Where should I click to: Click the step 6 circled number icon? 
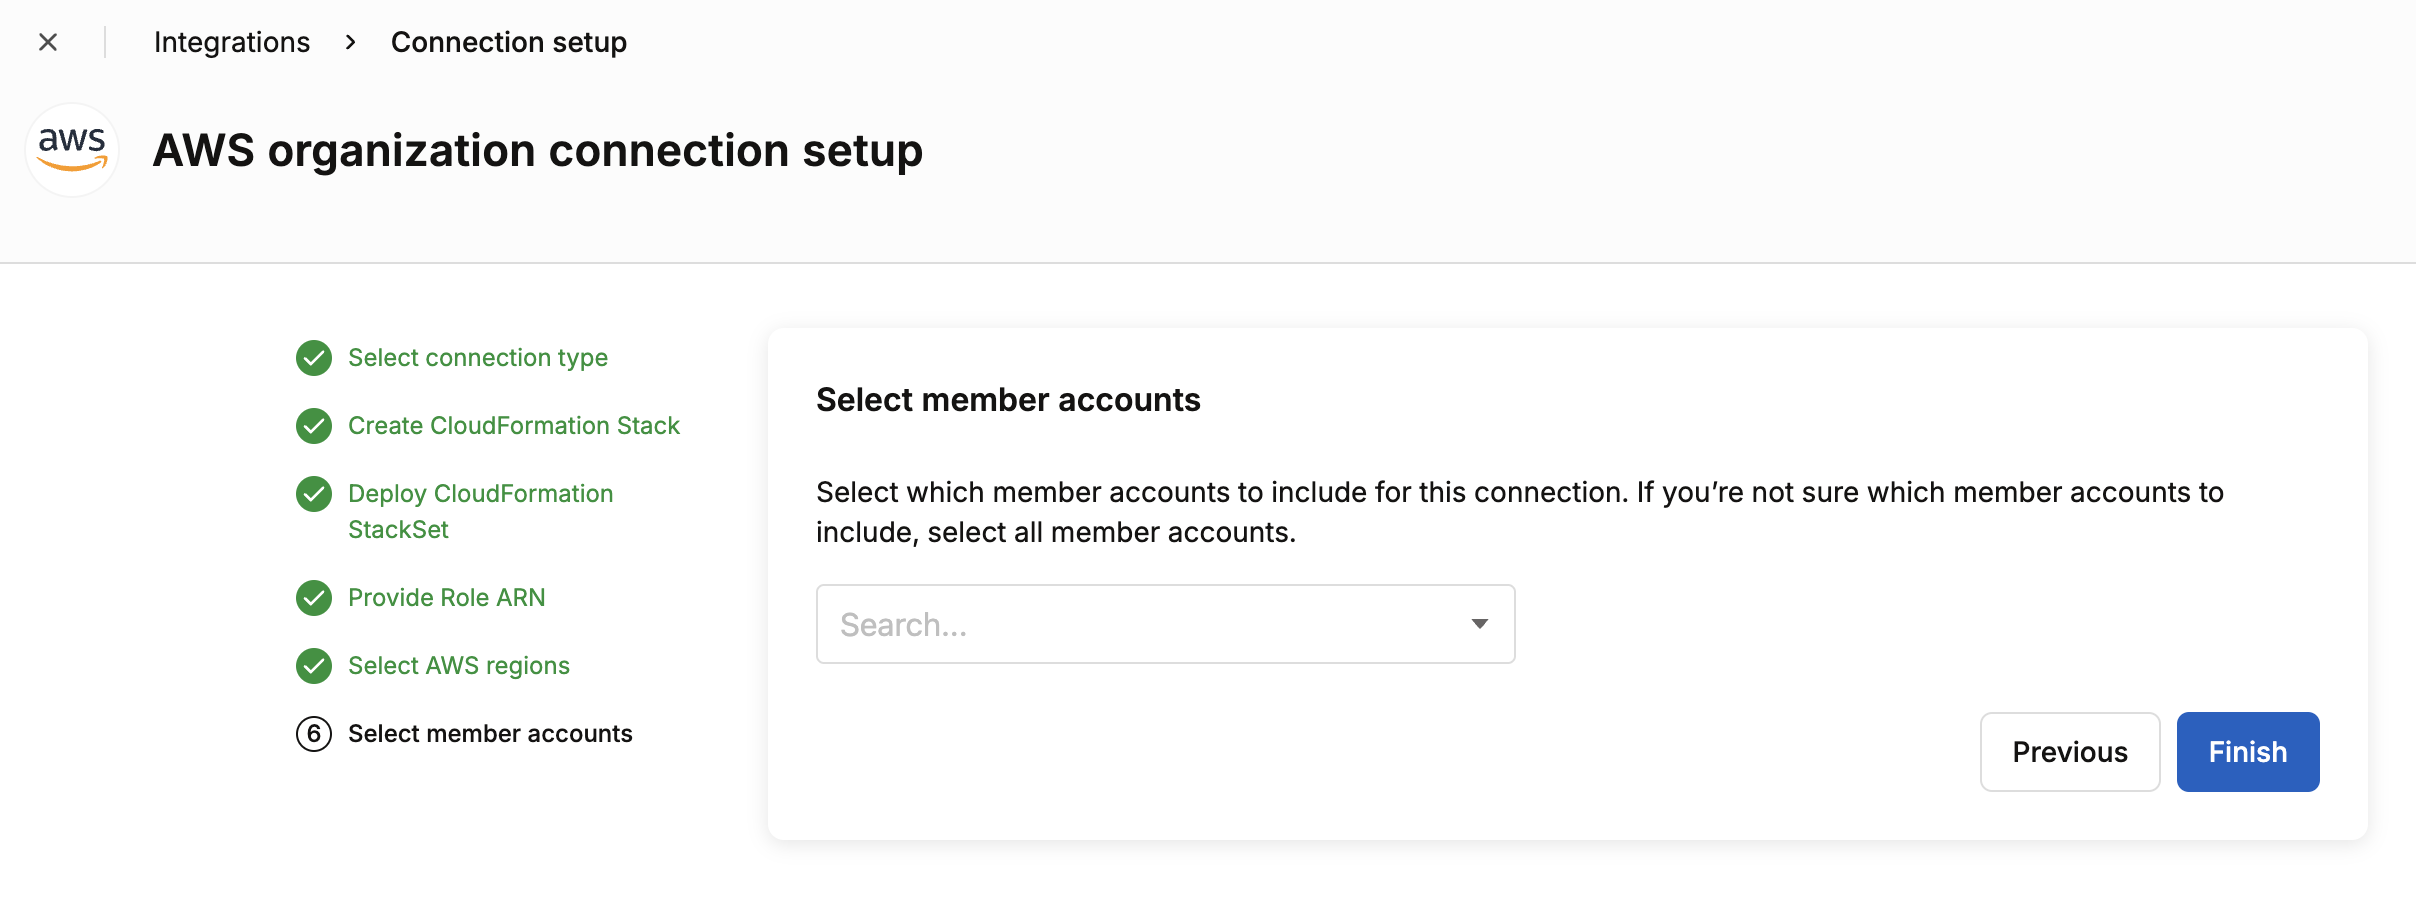314,734
